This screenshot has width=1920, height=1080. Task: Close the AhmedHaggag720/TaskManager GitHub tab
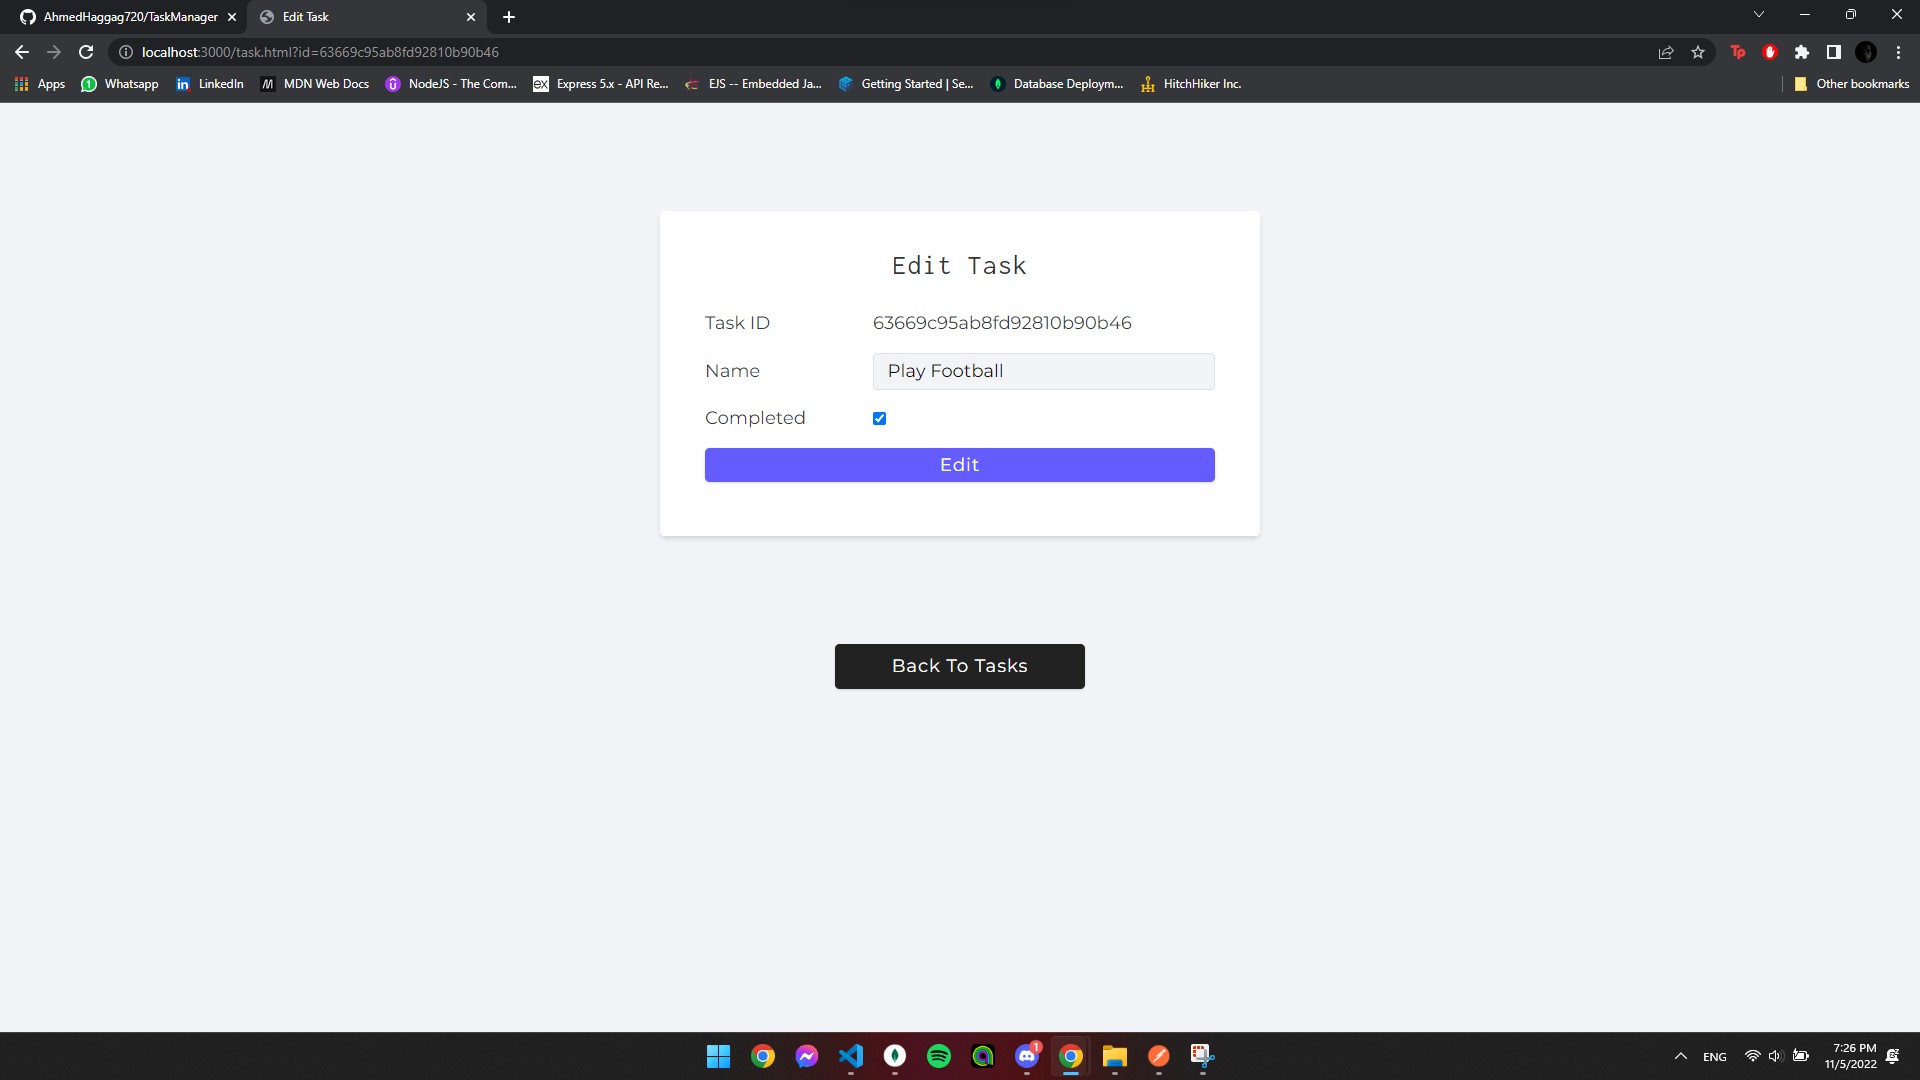[x=232, y=17]
